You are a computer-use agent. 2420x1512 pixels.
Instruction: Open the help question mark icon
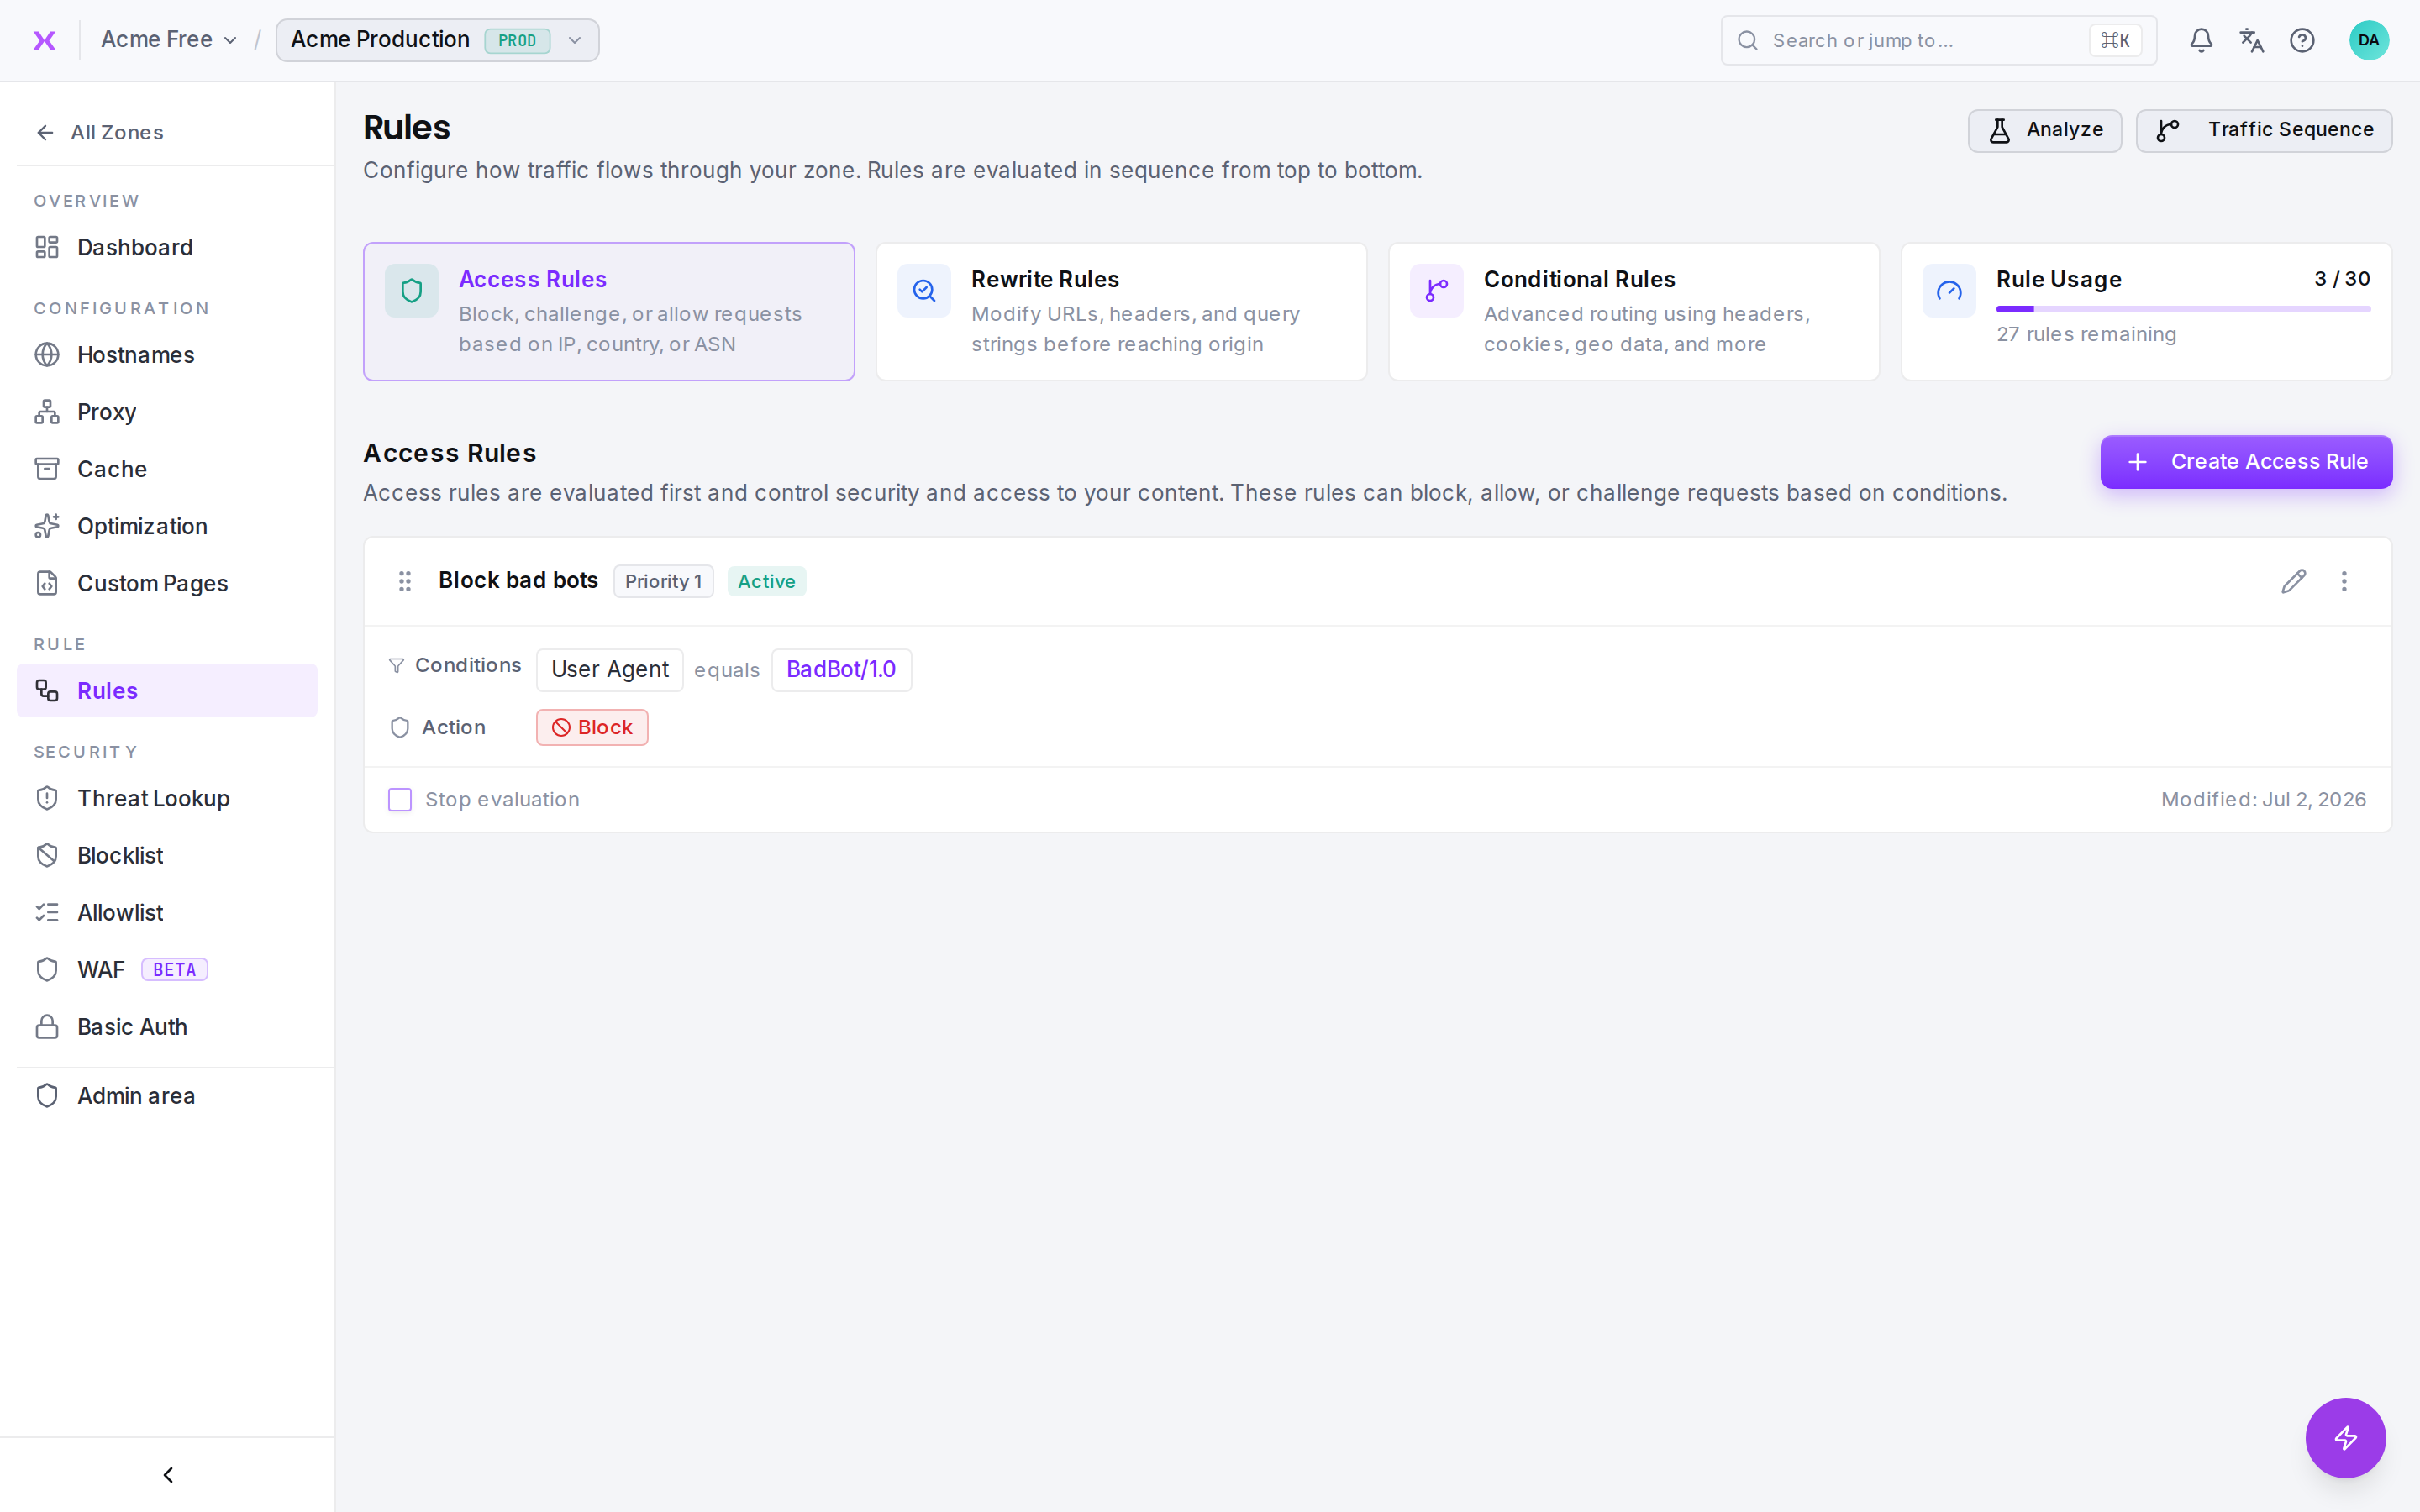point(2302,40)
